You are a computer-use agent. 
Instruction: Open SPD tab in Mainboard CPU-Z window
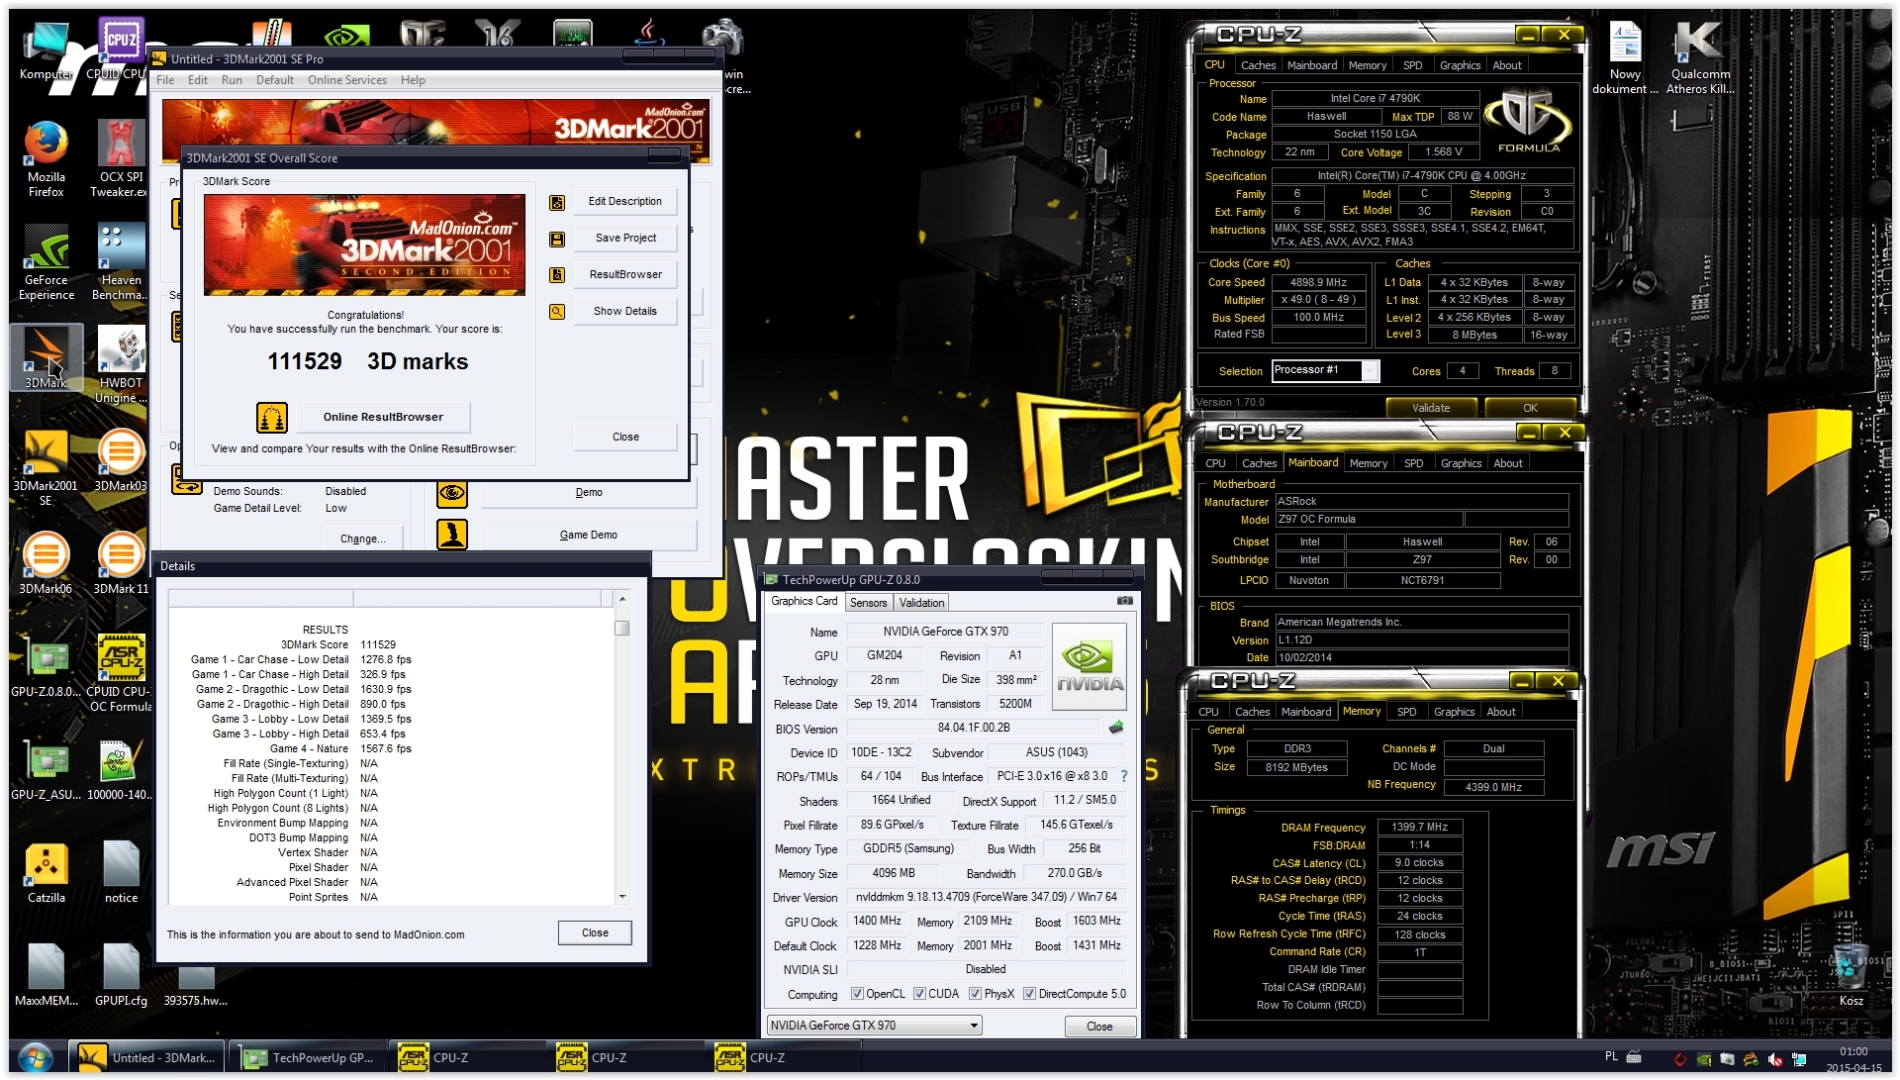click(x=1413, y=463)
